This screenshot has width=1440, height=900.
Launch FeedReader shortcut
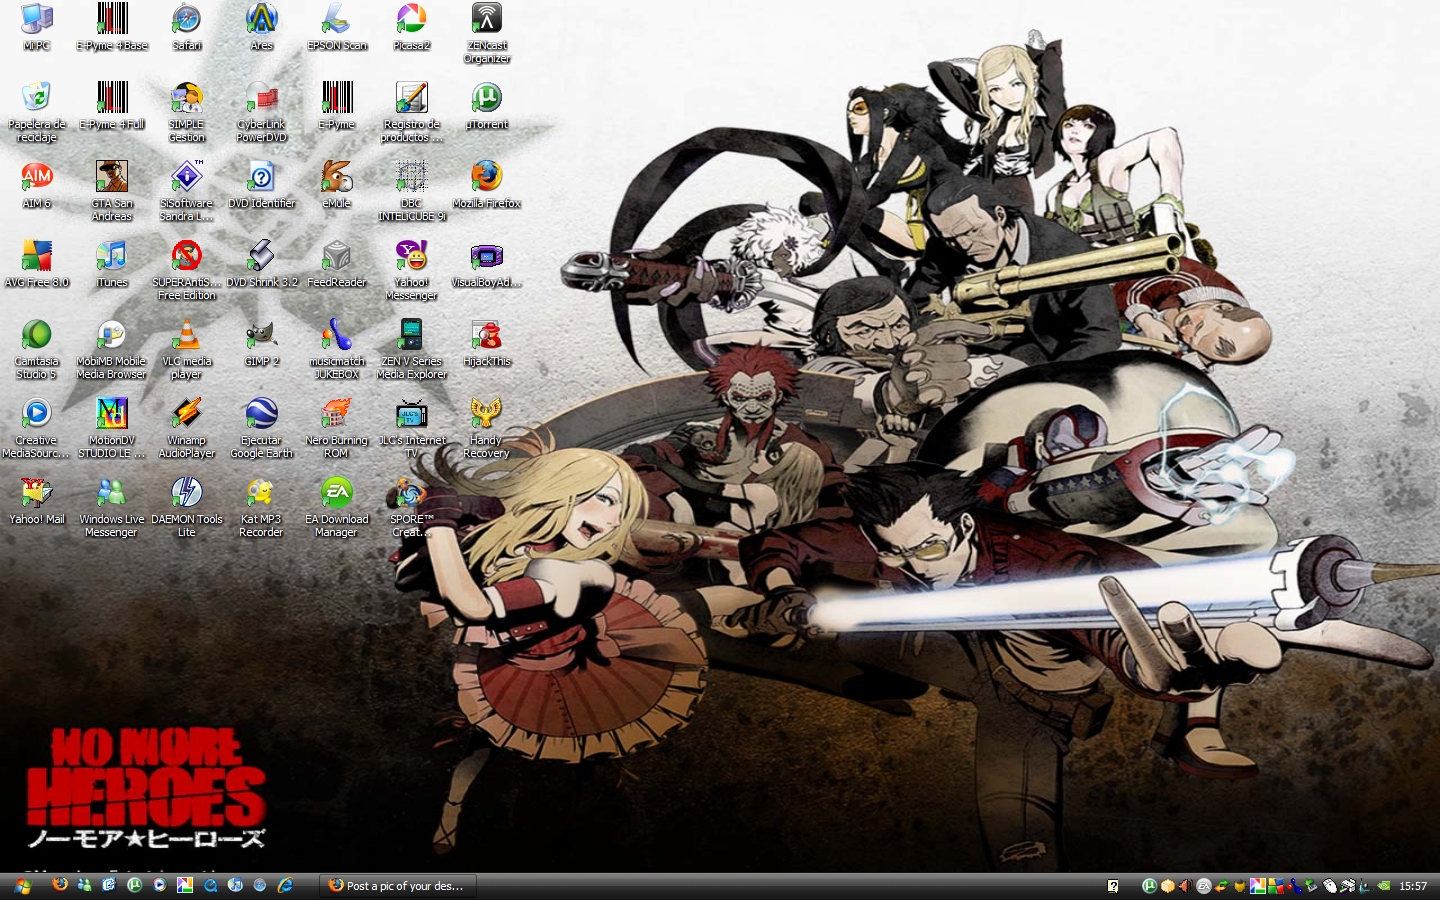click(x=337, y=264)
